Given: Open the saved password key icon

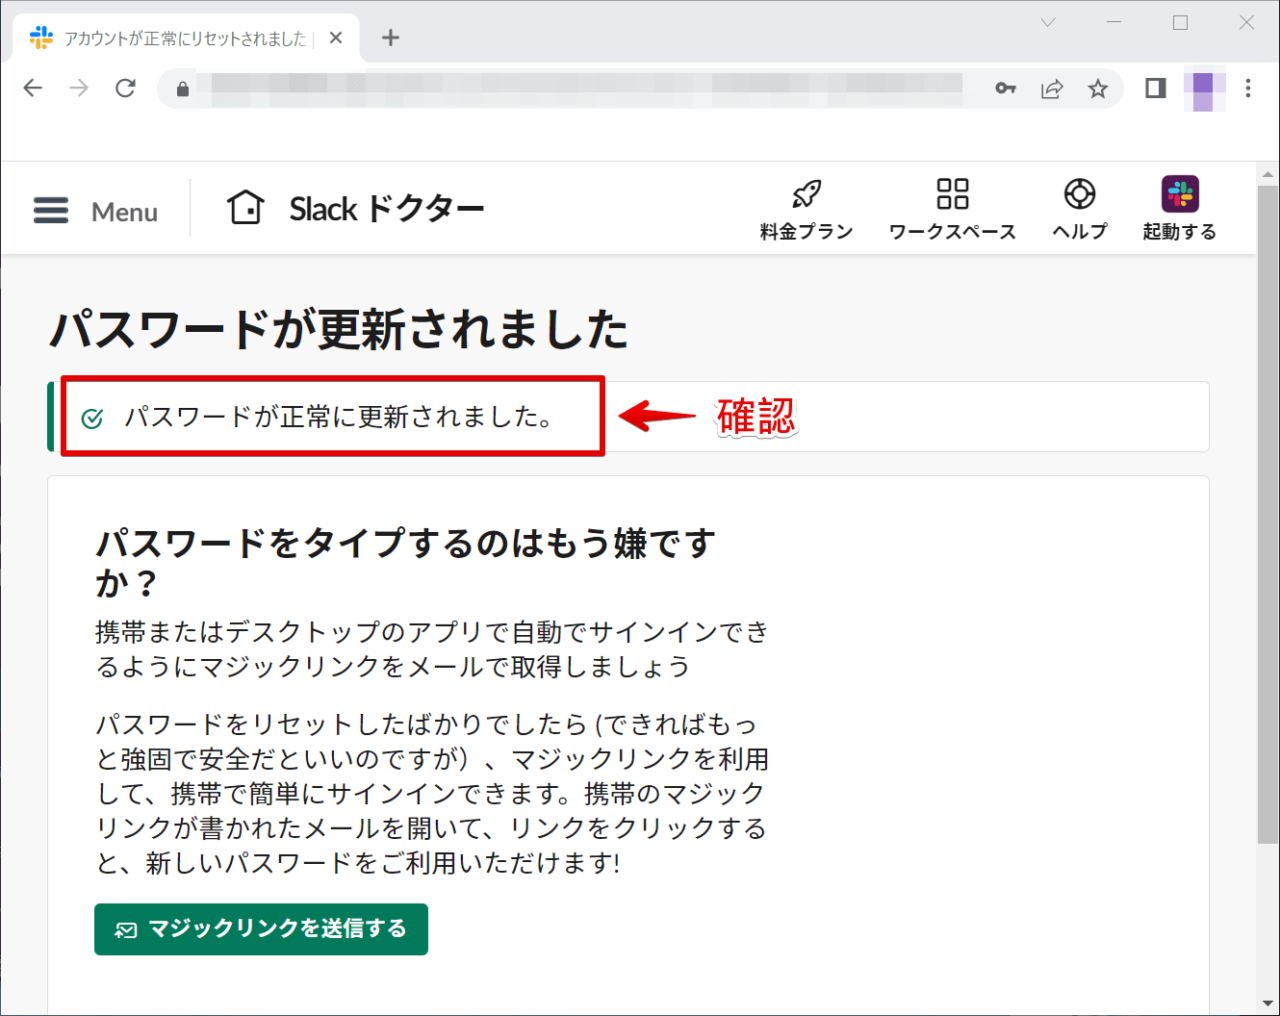Looking at the screenshot, I should coord(1006,88).
